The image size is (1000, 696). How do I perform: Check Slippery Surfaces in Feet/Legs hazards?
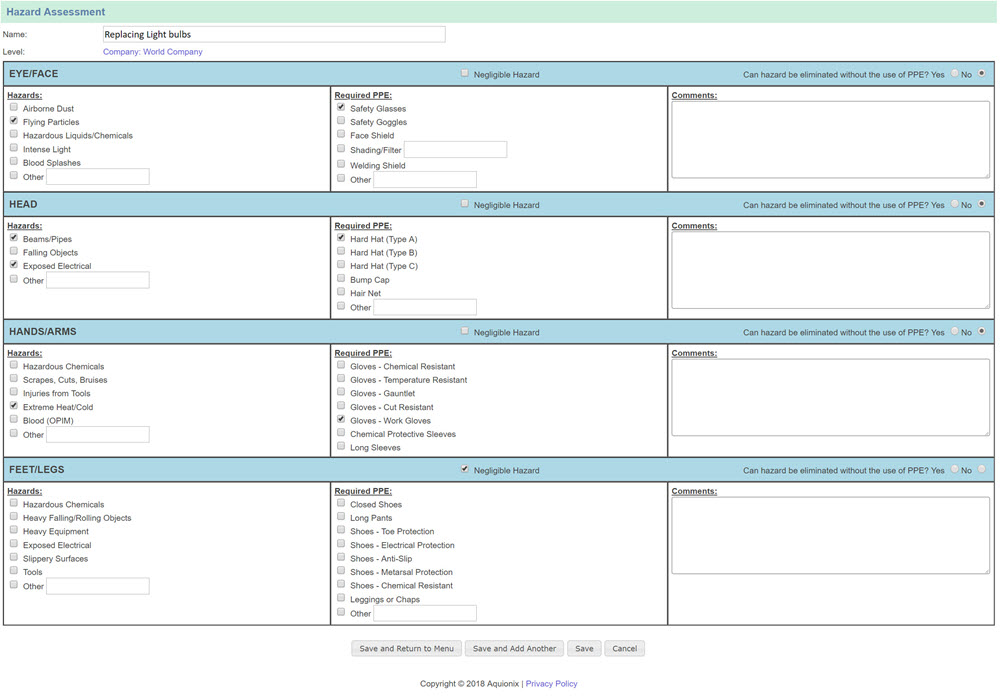click(x=14, y=557)
